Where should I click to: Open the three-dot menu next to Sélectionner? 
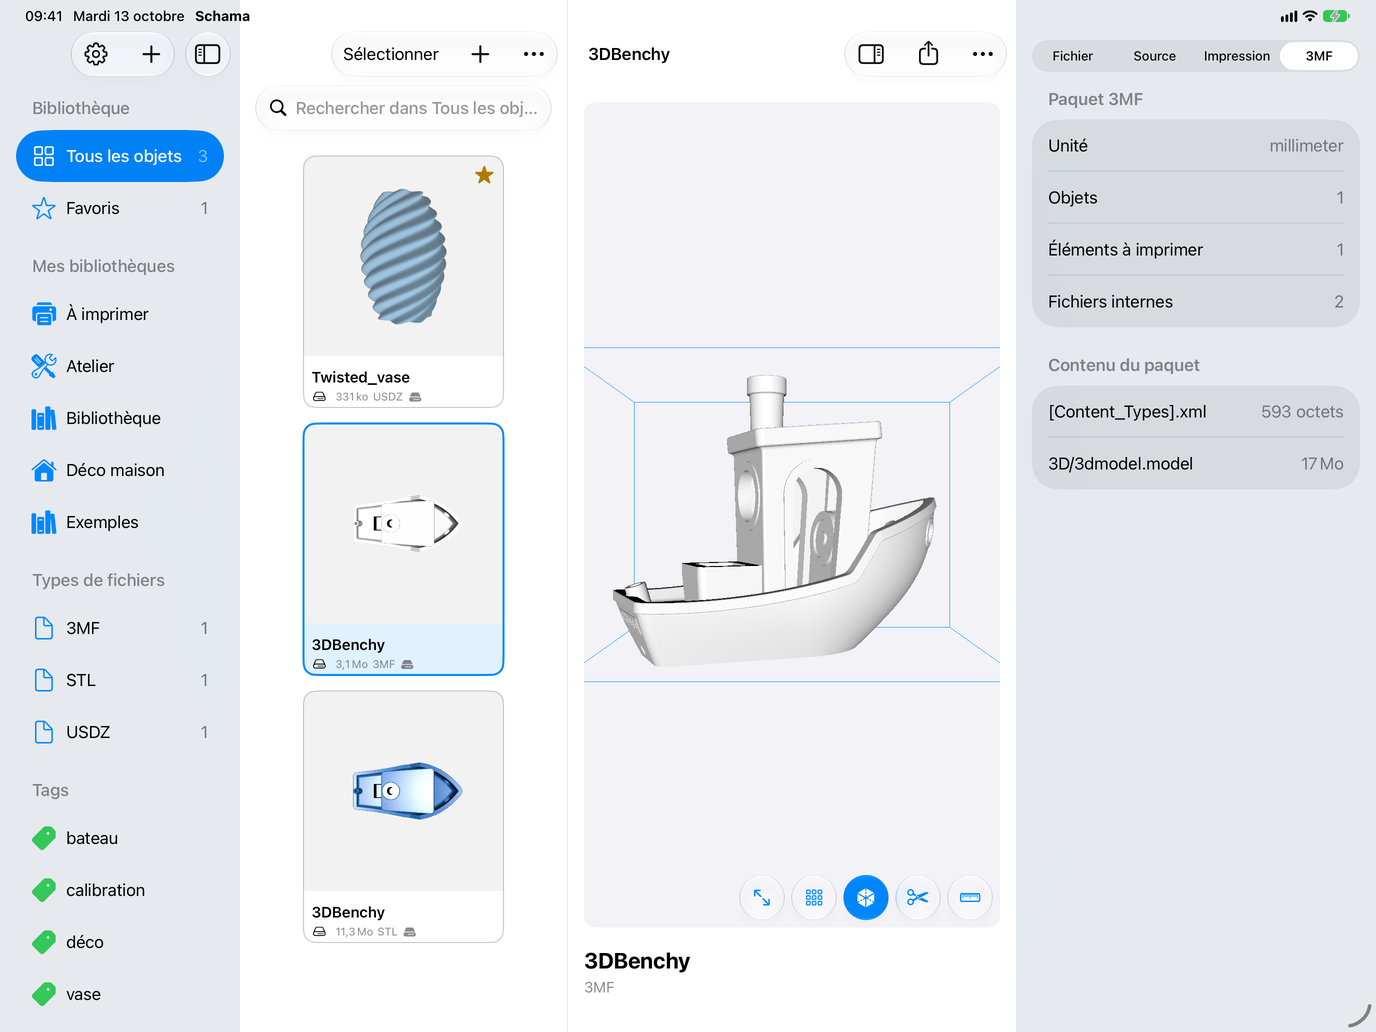(x=534, y=54)
